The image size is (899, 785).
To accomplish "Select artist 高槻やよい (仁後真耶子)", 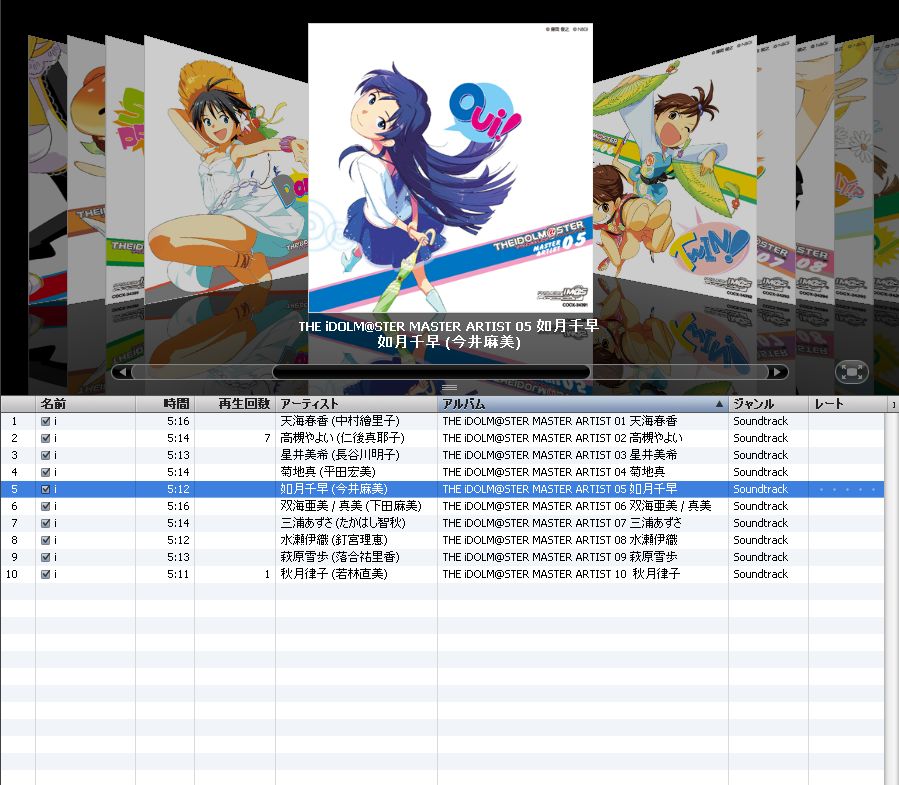I will [342, 438].
